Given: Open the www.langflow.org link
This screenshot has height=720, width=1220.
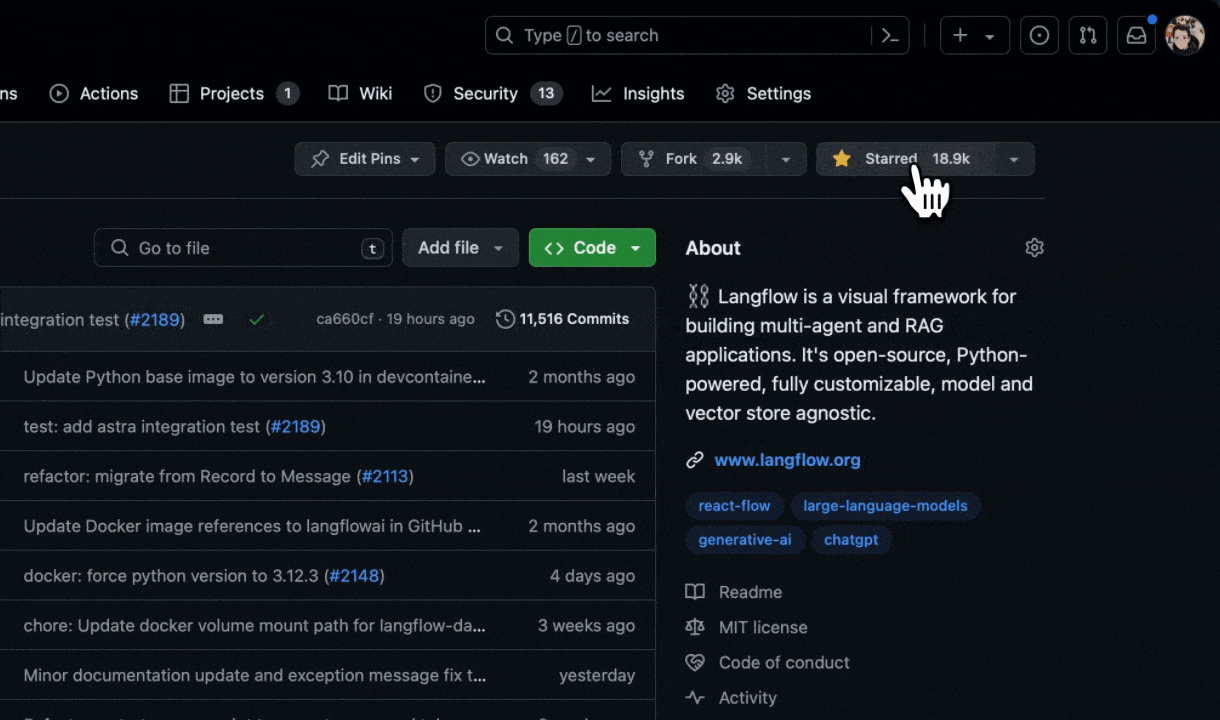Looking at the screenshot, I should [787, 460].
